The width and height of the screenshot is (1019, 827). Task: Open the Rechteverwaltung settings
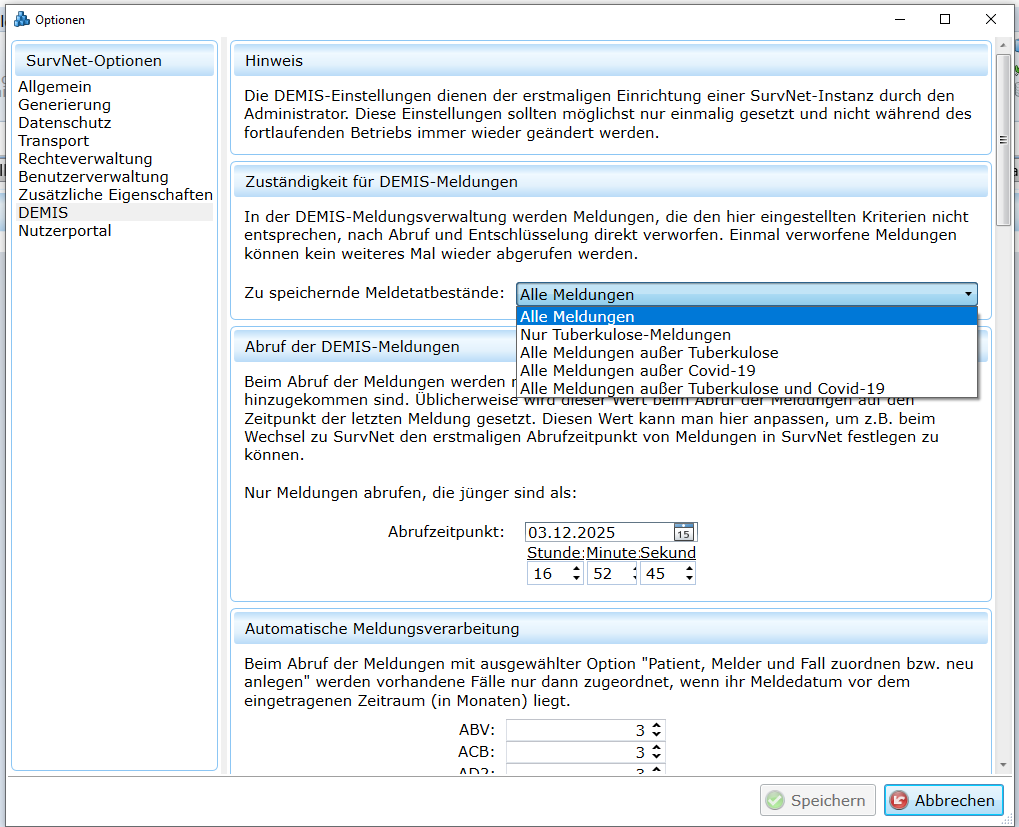pyautogui.click(x=85, y=159)
